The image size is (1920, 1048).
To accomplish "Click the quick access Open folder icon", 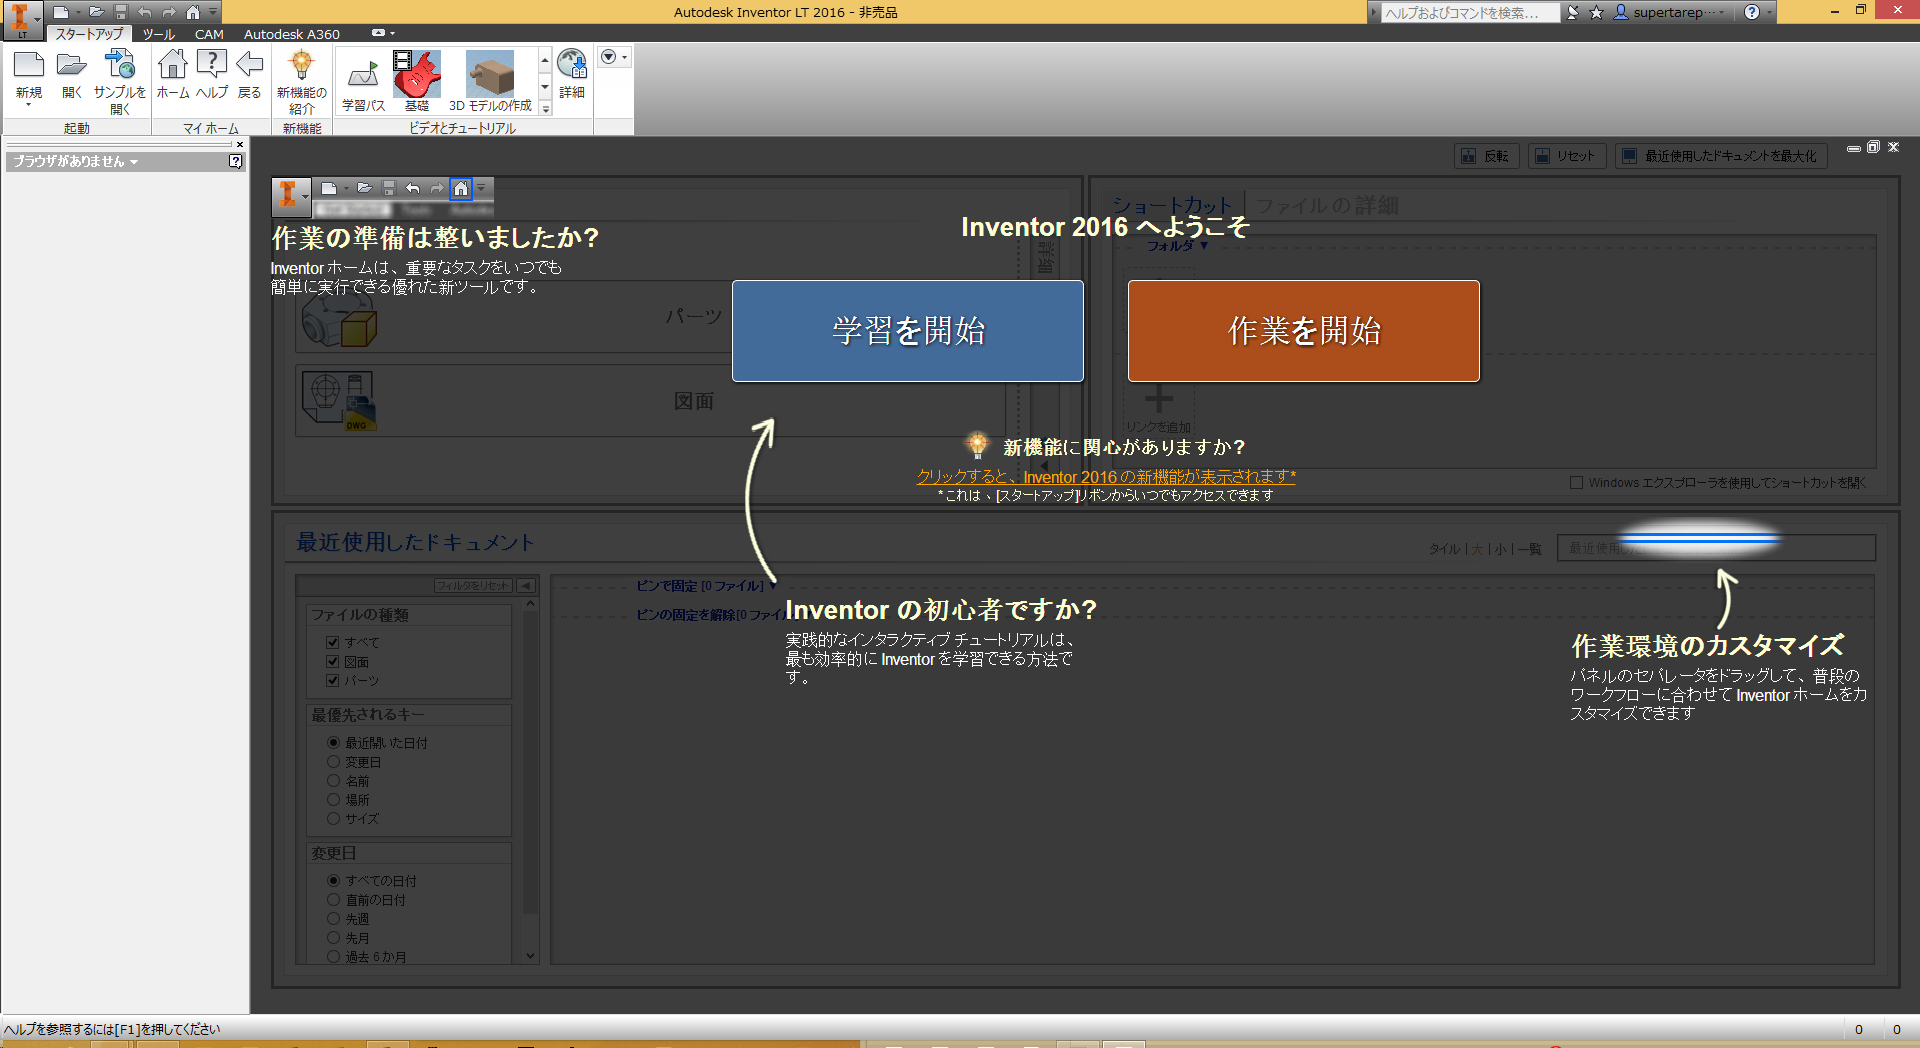I will (97, 12).
